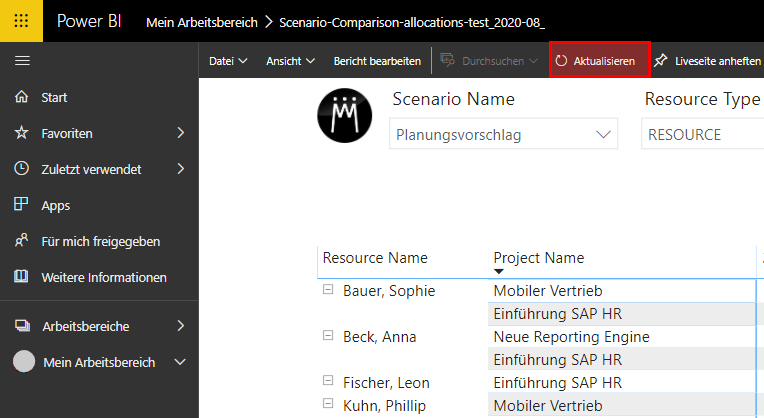Viewport: 764px width, 418px height.
Task: Select the name Fischer, Leon
Action: click(x=386, y=383)
